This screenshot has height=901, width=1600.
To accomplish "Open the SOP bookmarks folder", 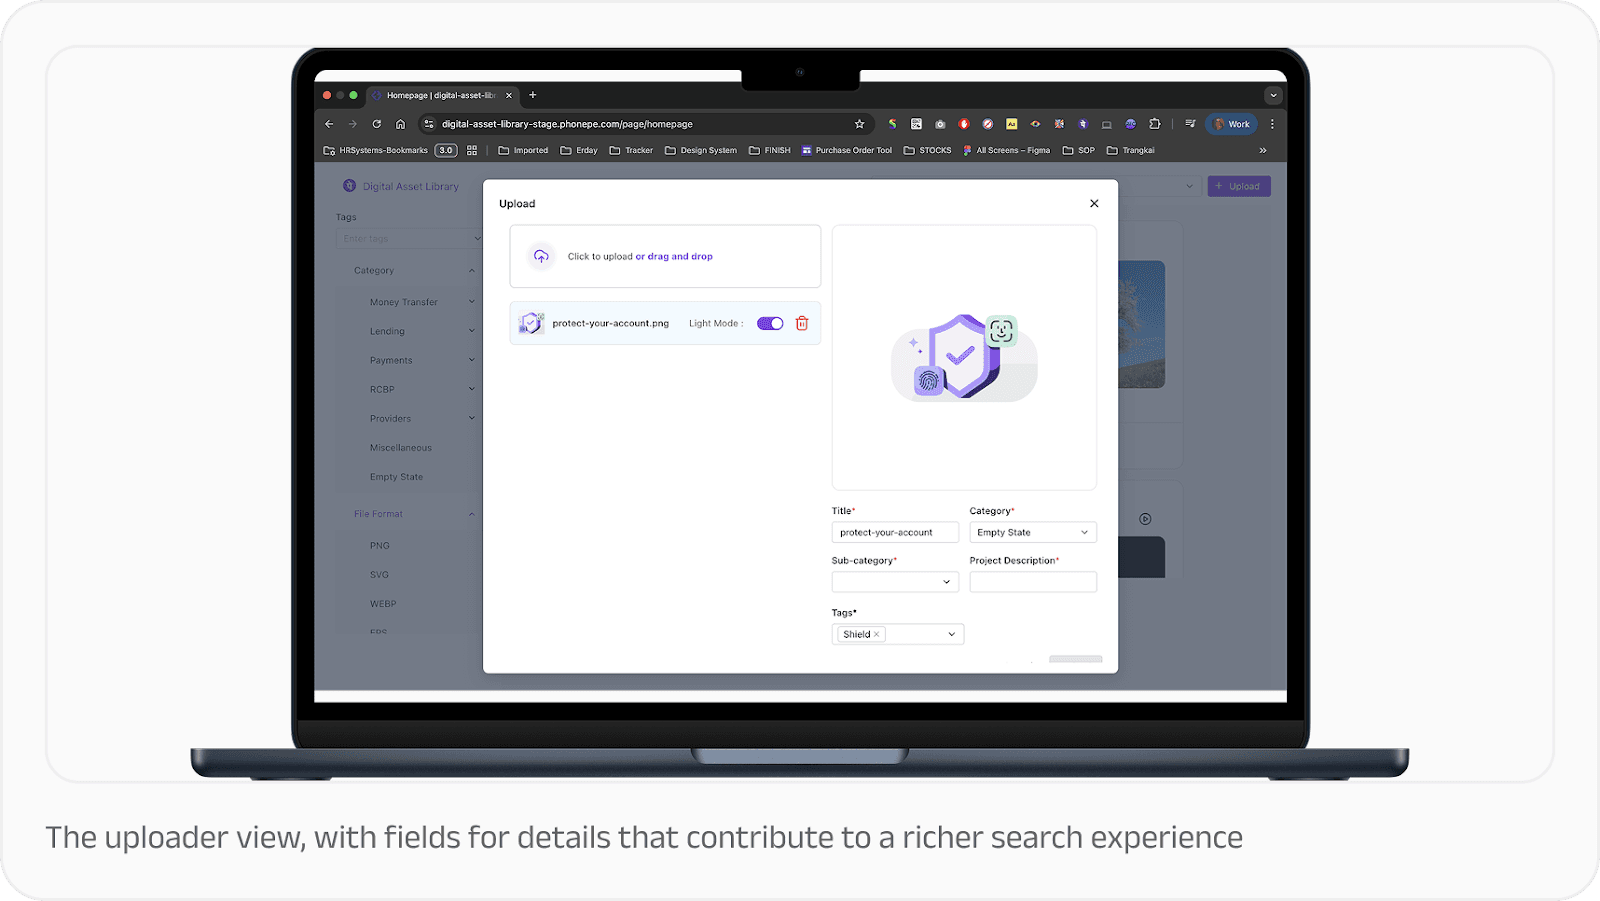I will 1079,150.
